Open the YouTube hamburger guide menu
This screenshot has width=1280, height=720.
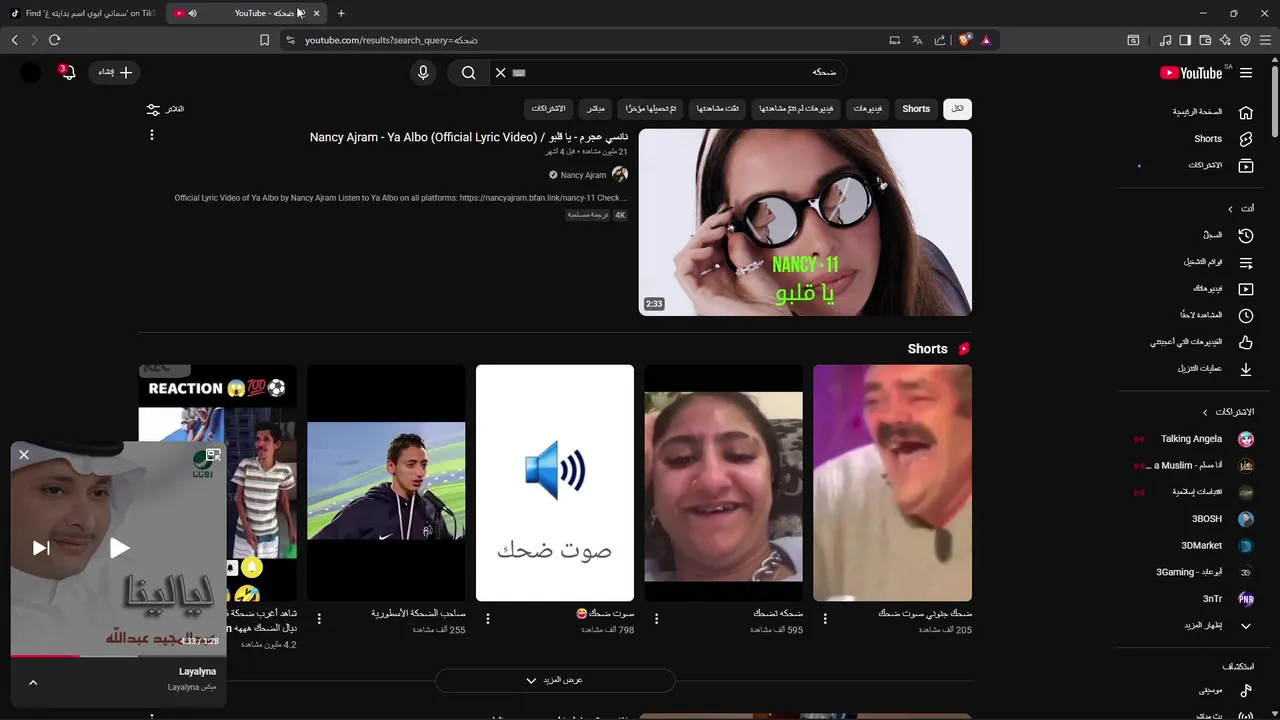point(1246,73)
